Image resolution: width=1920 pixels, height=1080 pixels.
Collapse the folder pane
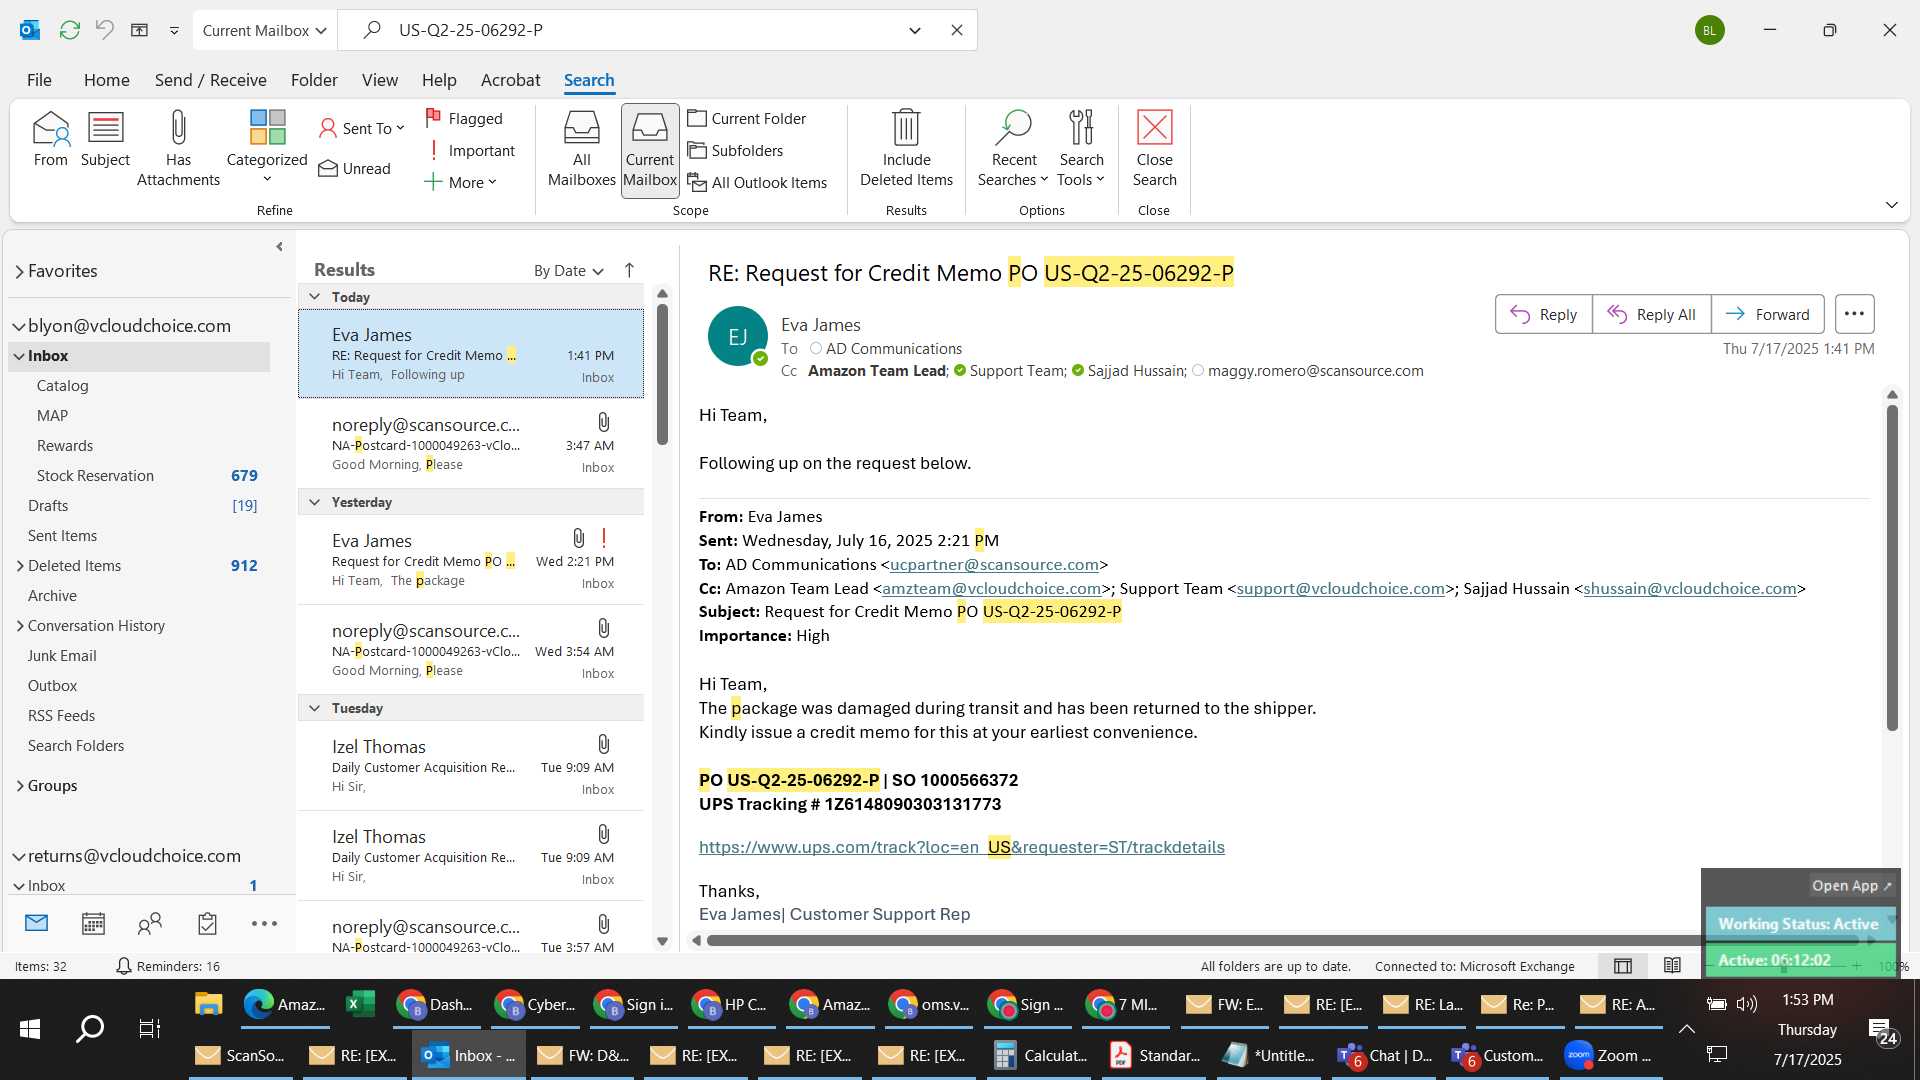279,247
